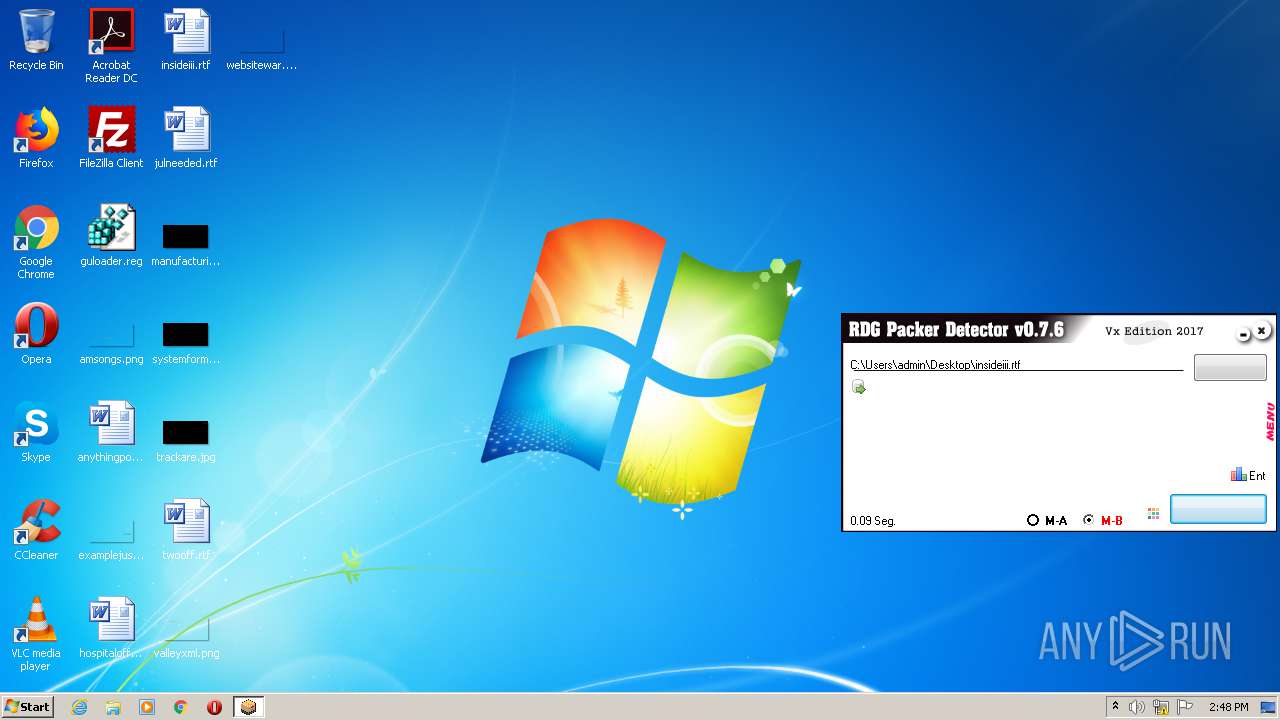The height and width of the screenshot is (720, 1280).
Task: Select the anythingpo... document icon
Action: (x=111, y=432)
